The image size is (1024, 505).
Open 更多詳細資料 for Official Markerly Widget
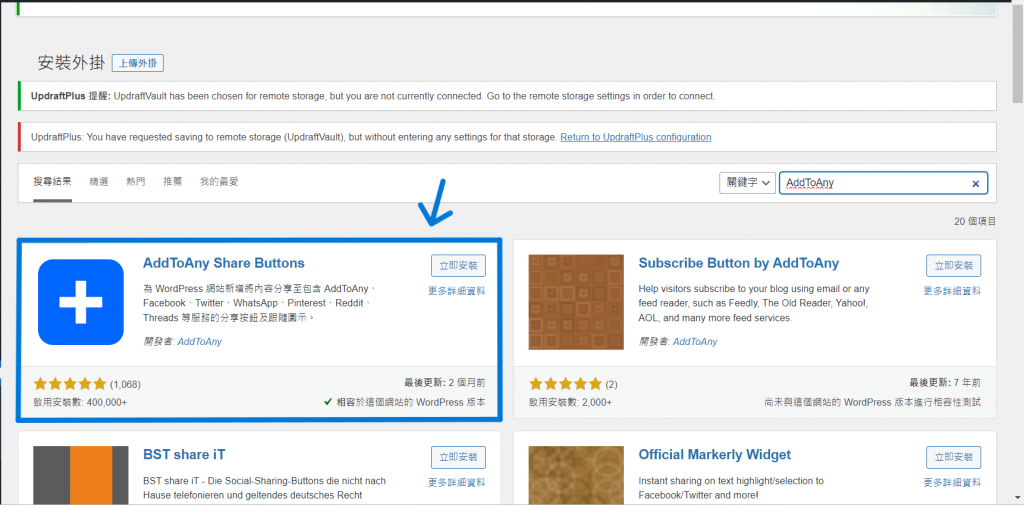click(952, 483)
